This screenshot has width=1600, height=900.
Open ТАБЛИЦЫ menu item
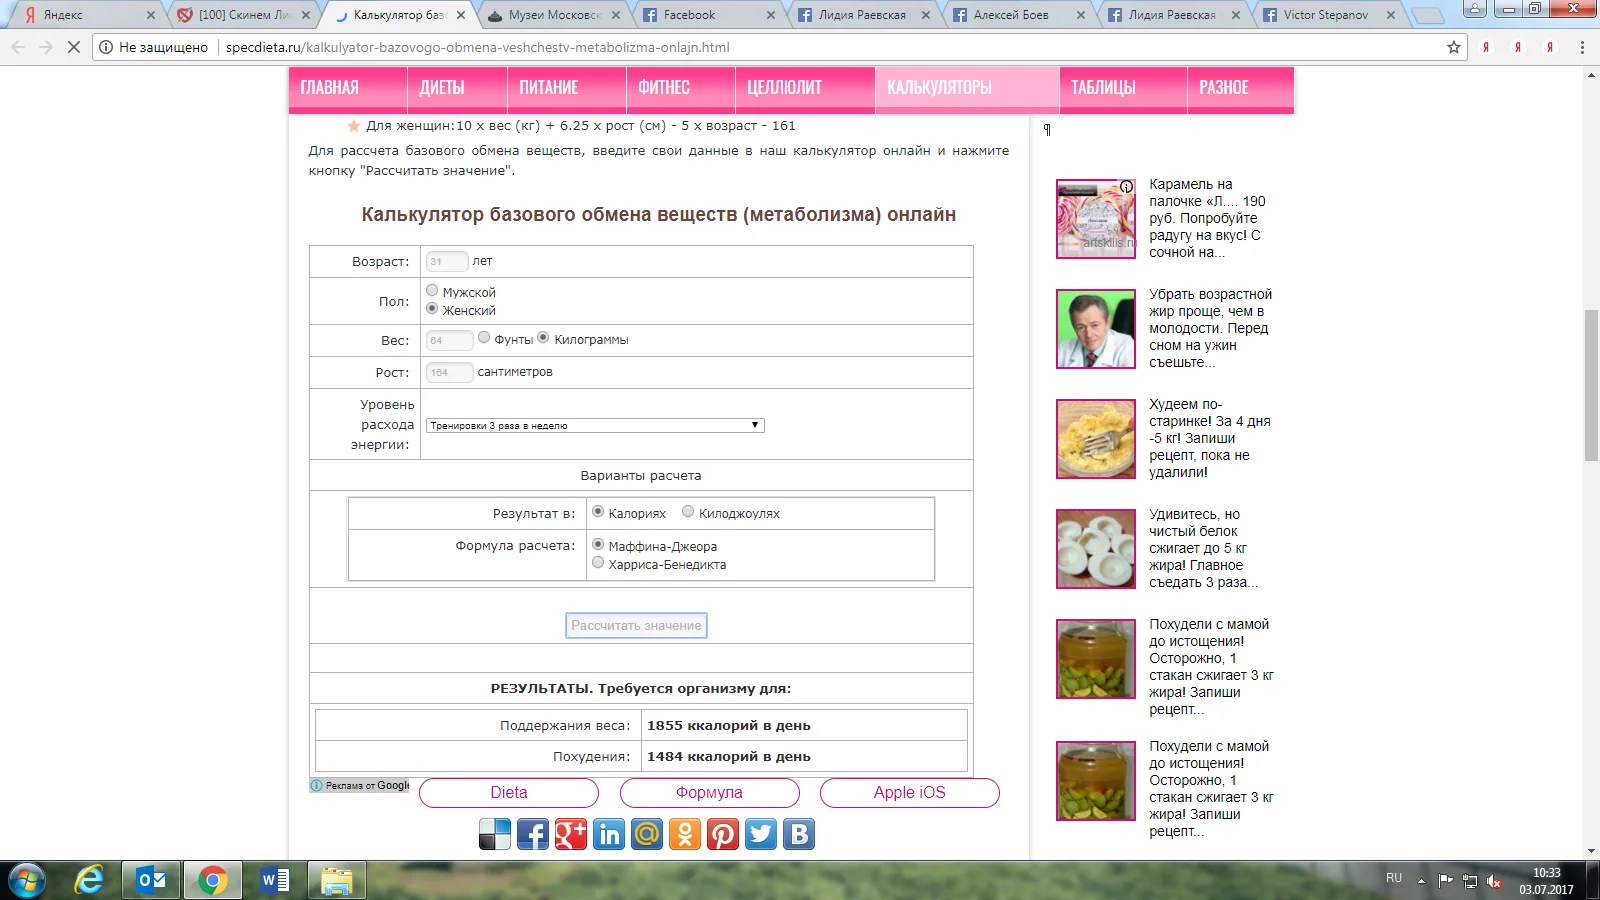click(1123, 88)
